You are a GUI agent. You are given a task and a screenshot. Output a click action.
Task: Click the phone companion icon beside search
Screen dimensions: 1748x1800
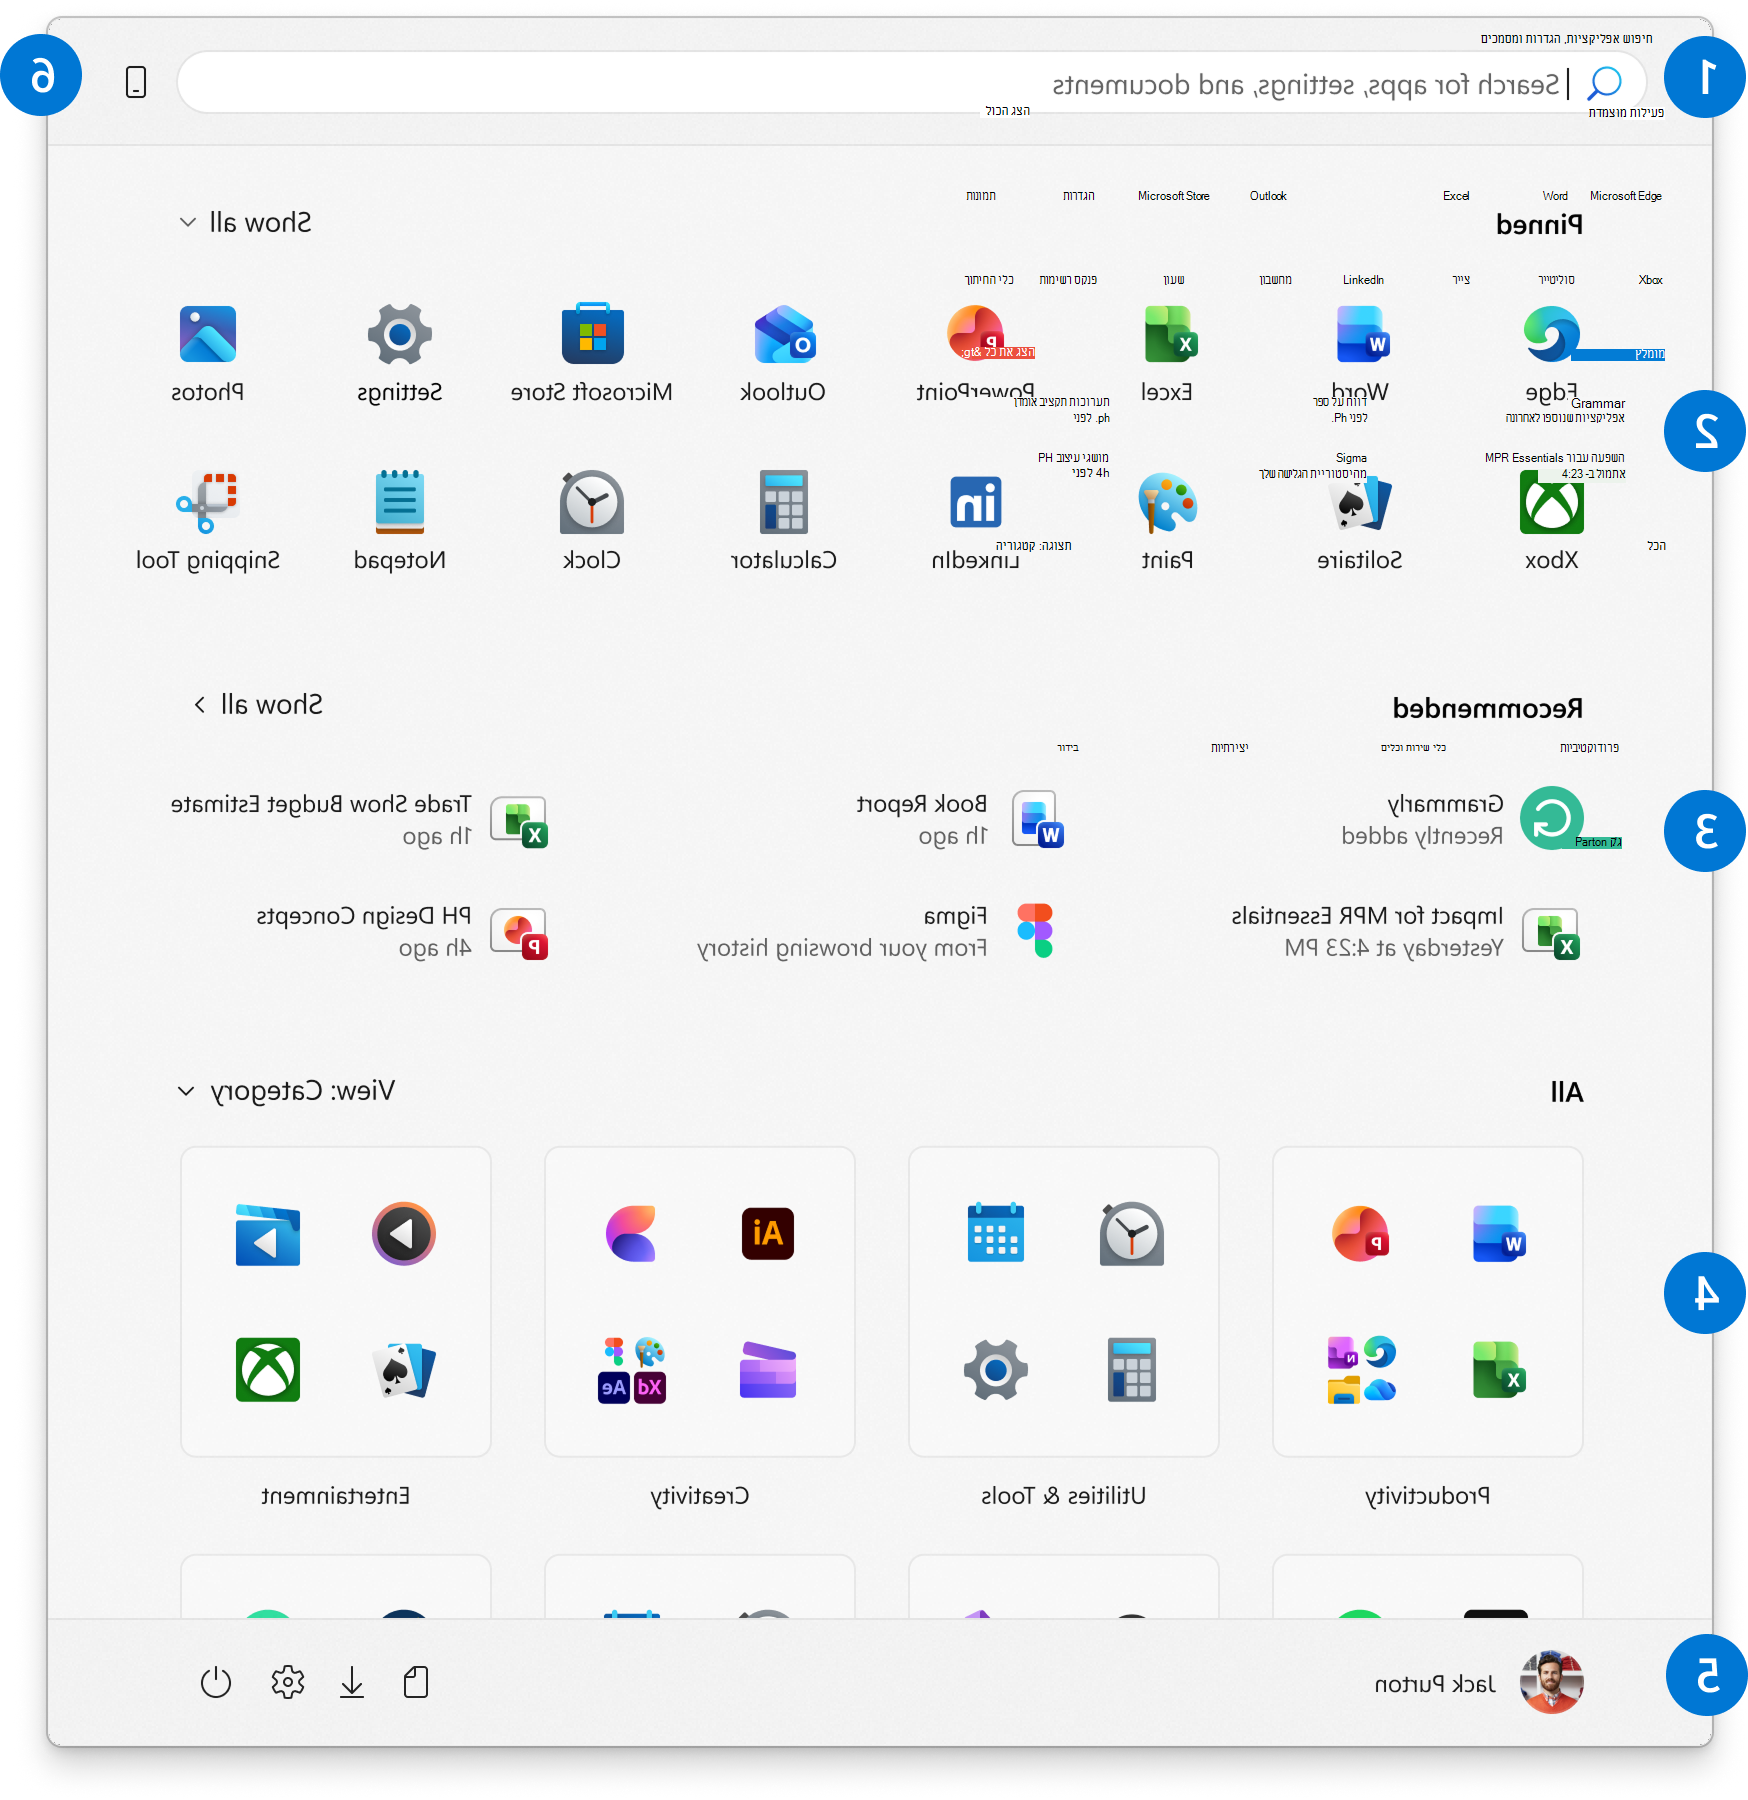tap(136, 82)
